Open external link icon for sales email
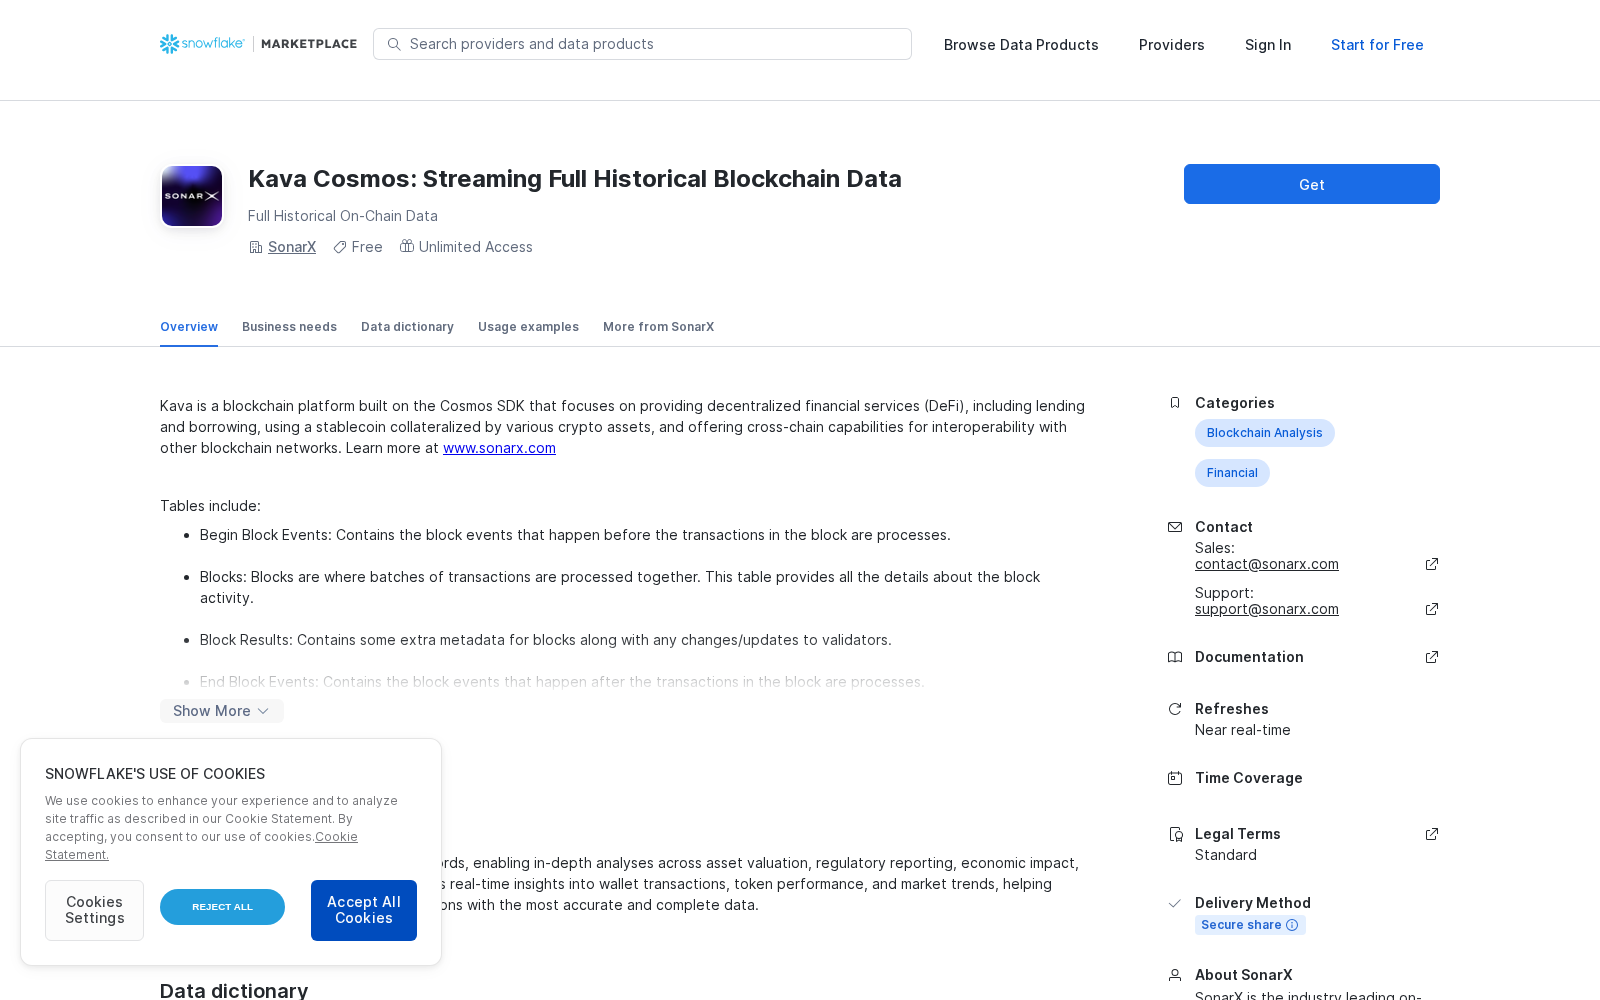The image size is (1600, 1000). (1432, 564)
